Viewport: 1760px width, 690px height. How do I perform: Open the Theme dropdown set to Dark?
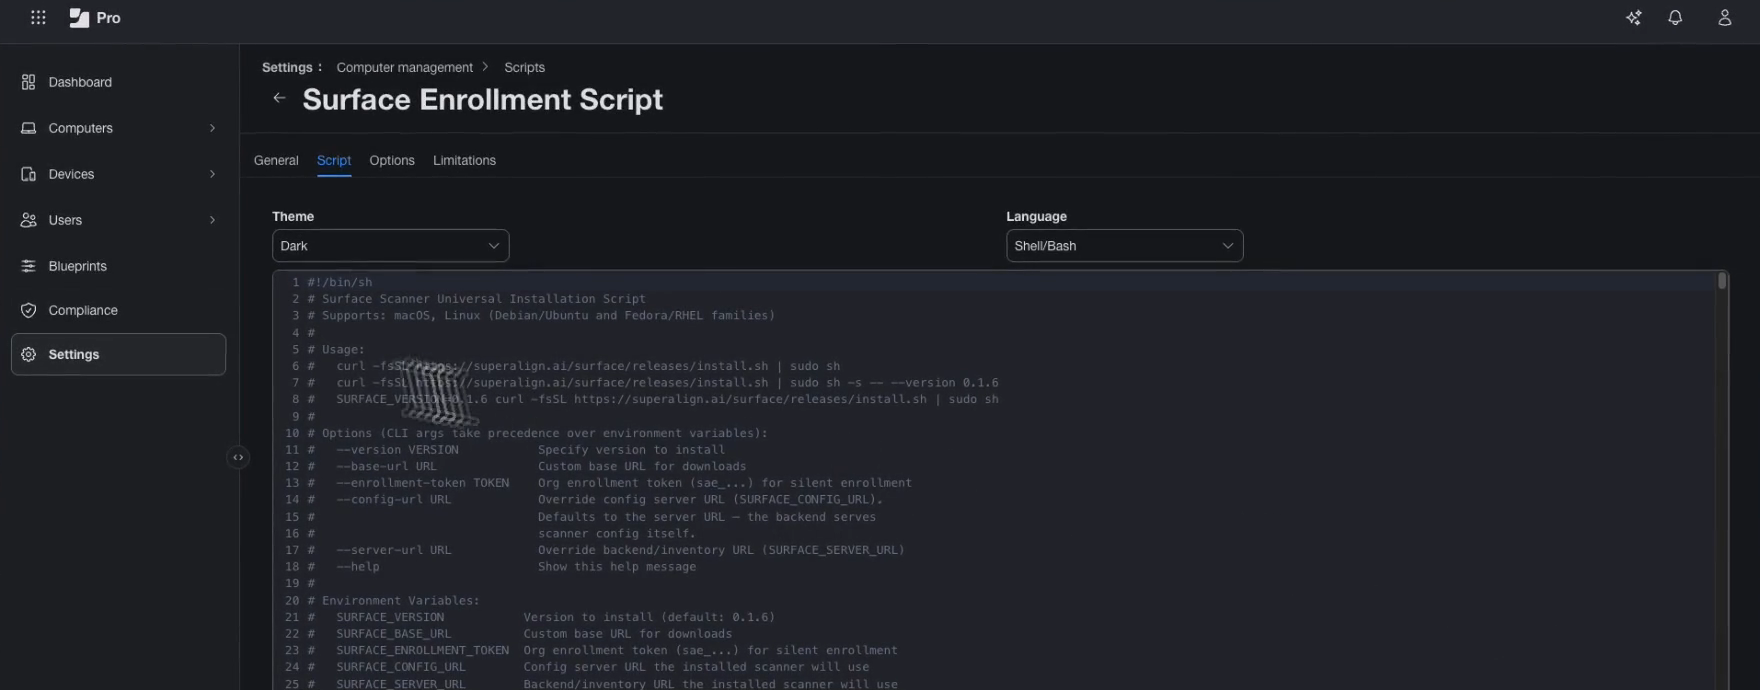pyautogui.click(x=390, y=246)
